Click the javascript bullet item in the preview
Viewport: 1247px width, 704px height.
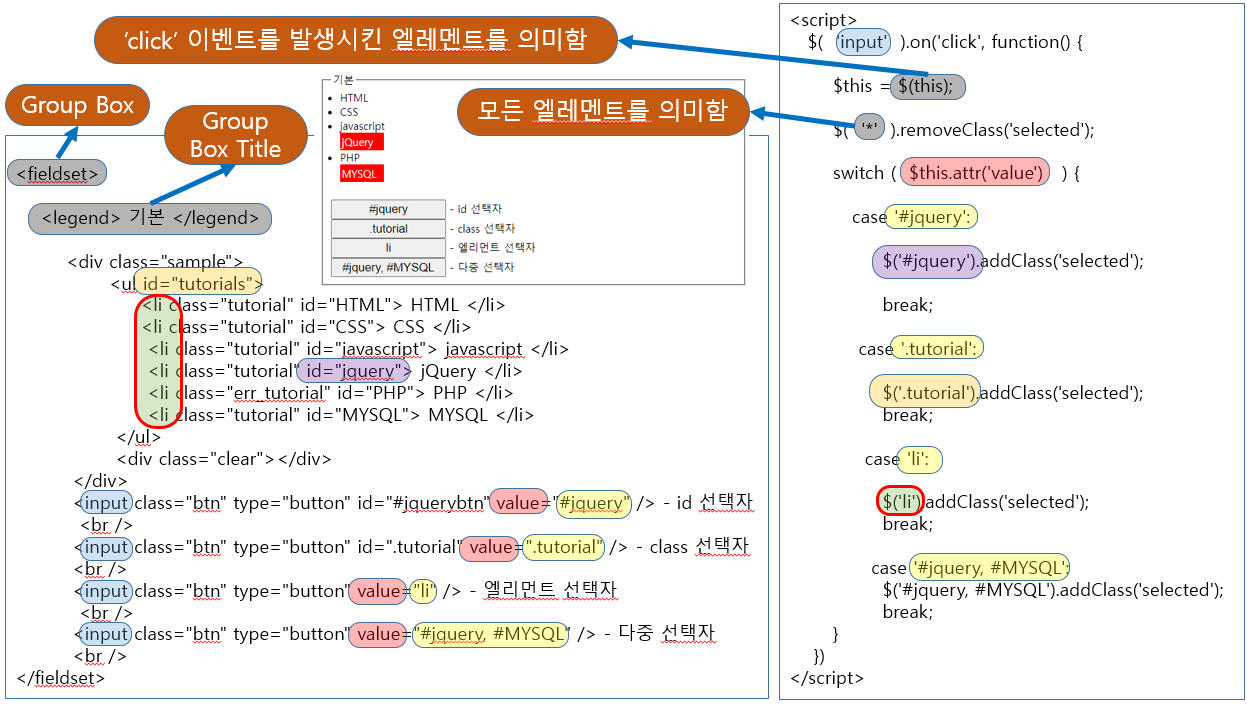tap(362, 126)
